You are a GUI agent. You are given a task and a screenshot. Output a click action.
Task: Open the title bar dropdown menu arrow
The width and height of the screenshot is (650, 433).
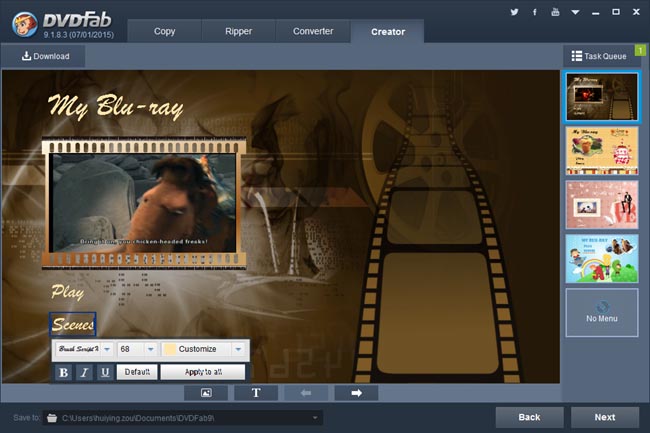pyautogui.click(x=575, y=12)
